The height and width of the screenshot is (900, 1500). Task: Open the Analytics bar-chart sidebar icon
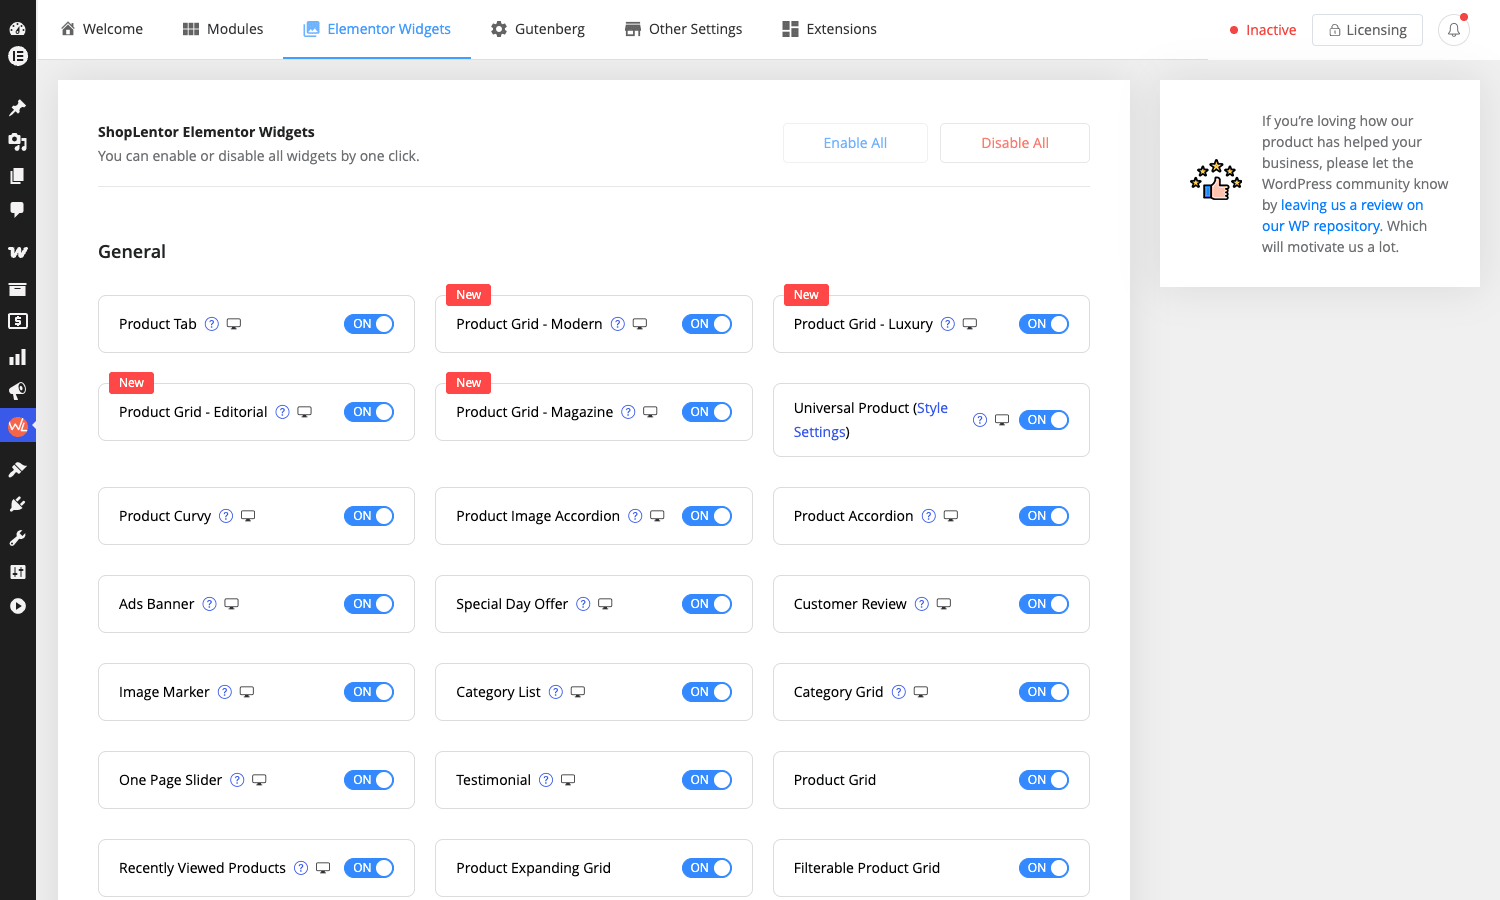pyautogui.click(x=17, y=357)
